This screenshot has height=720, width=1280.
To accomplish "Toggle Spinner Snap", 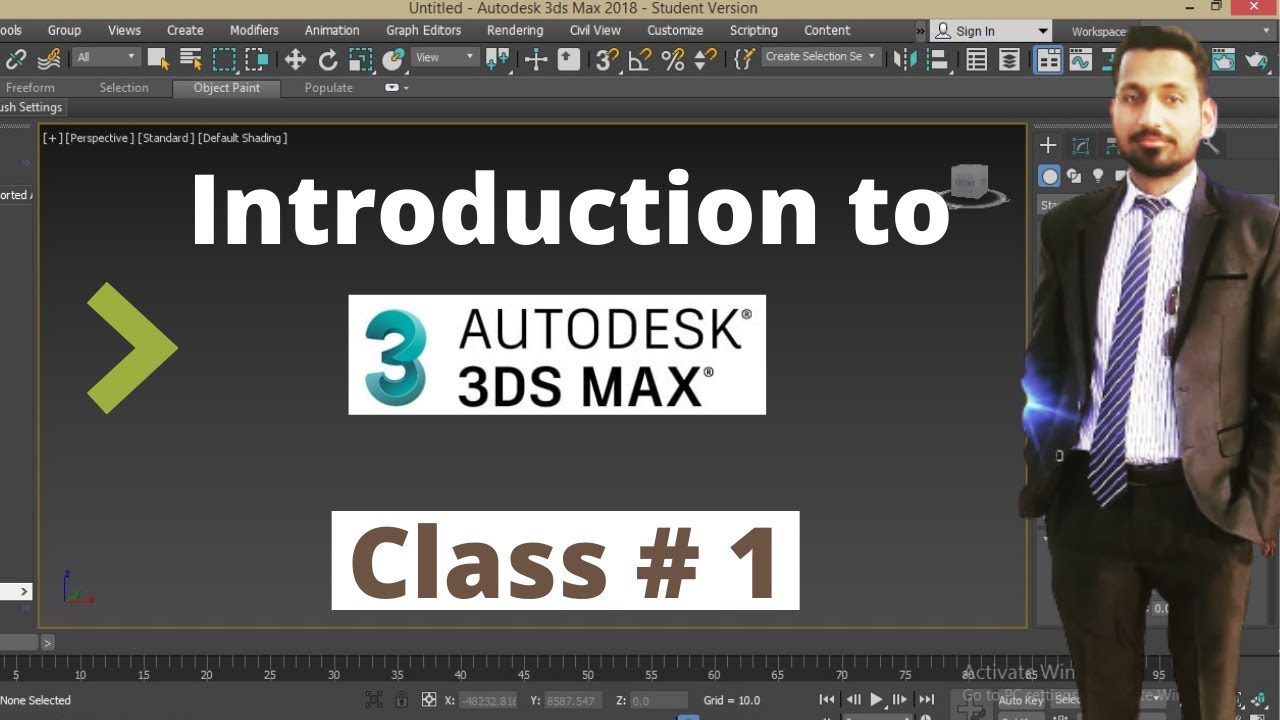I will coord(706,60).
